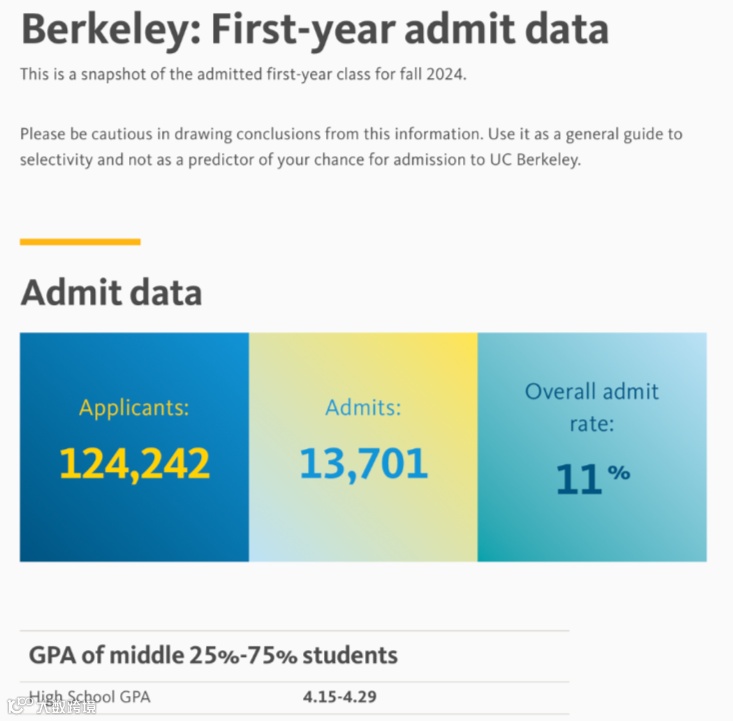Image resolution: width=733 pixels, height=721 pixels.
Task: Click the watermark Chinese text at bottom-left
Action: click(66, 707)
